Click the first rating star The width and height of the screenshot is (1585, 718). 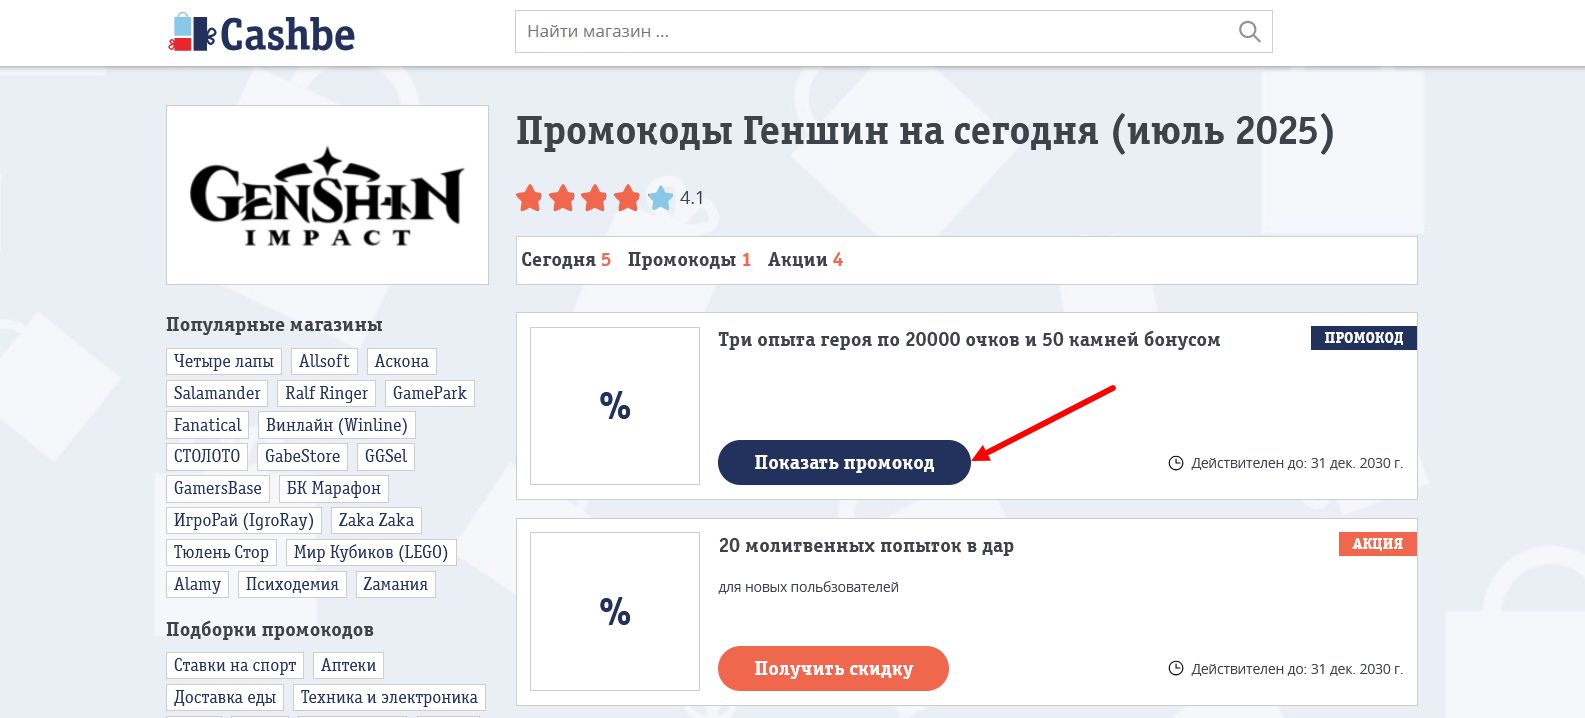529,198
